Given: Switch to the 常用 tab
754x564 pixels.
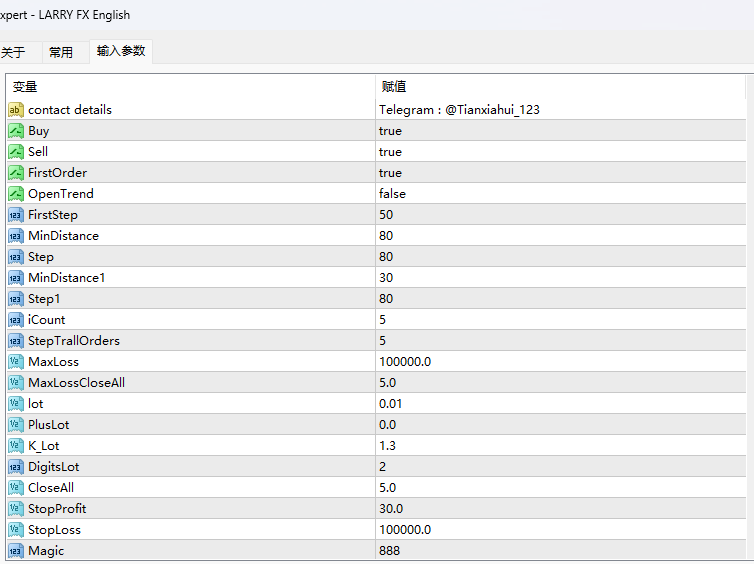Looking at the screenshot, I should (x=61, y=53).
